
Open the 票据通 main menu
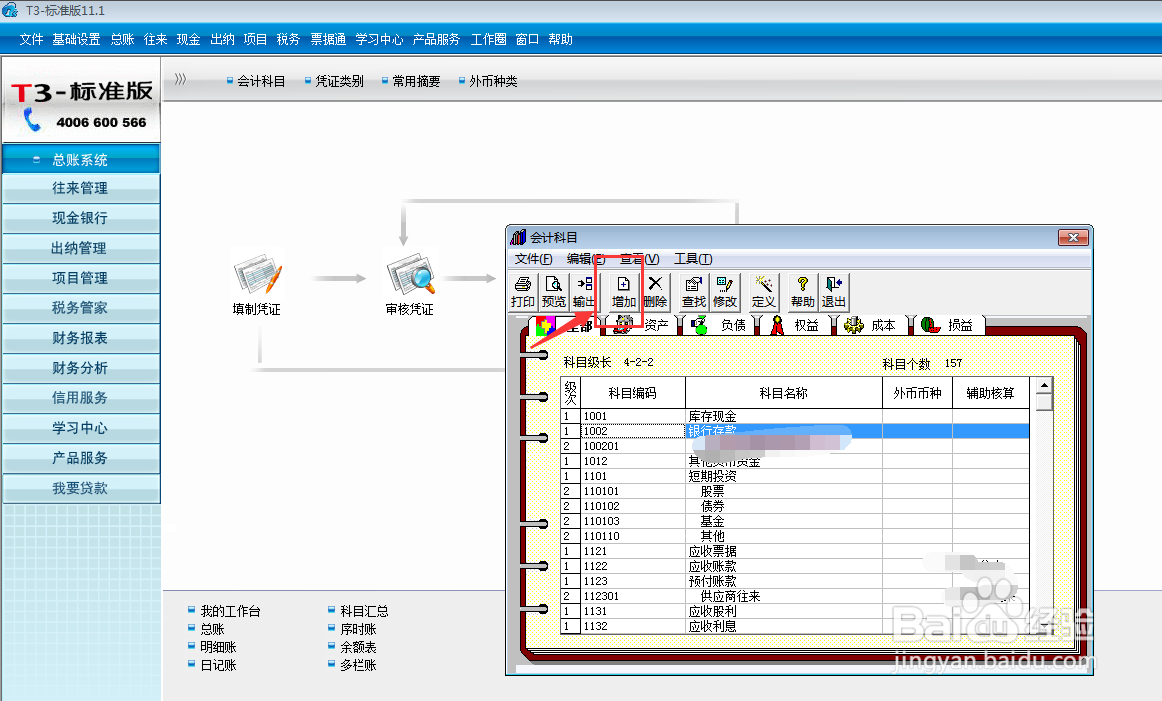pyautogui.click(x=328, y=39)
